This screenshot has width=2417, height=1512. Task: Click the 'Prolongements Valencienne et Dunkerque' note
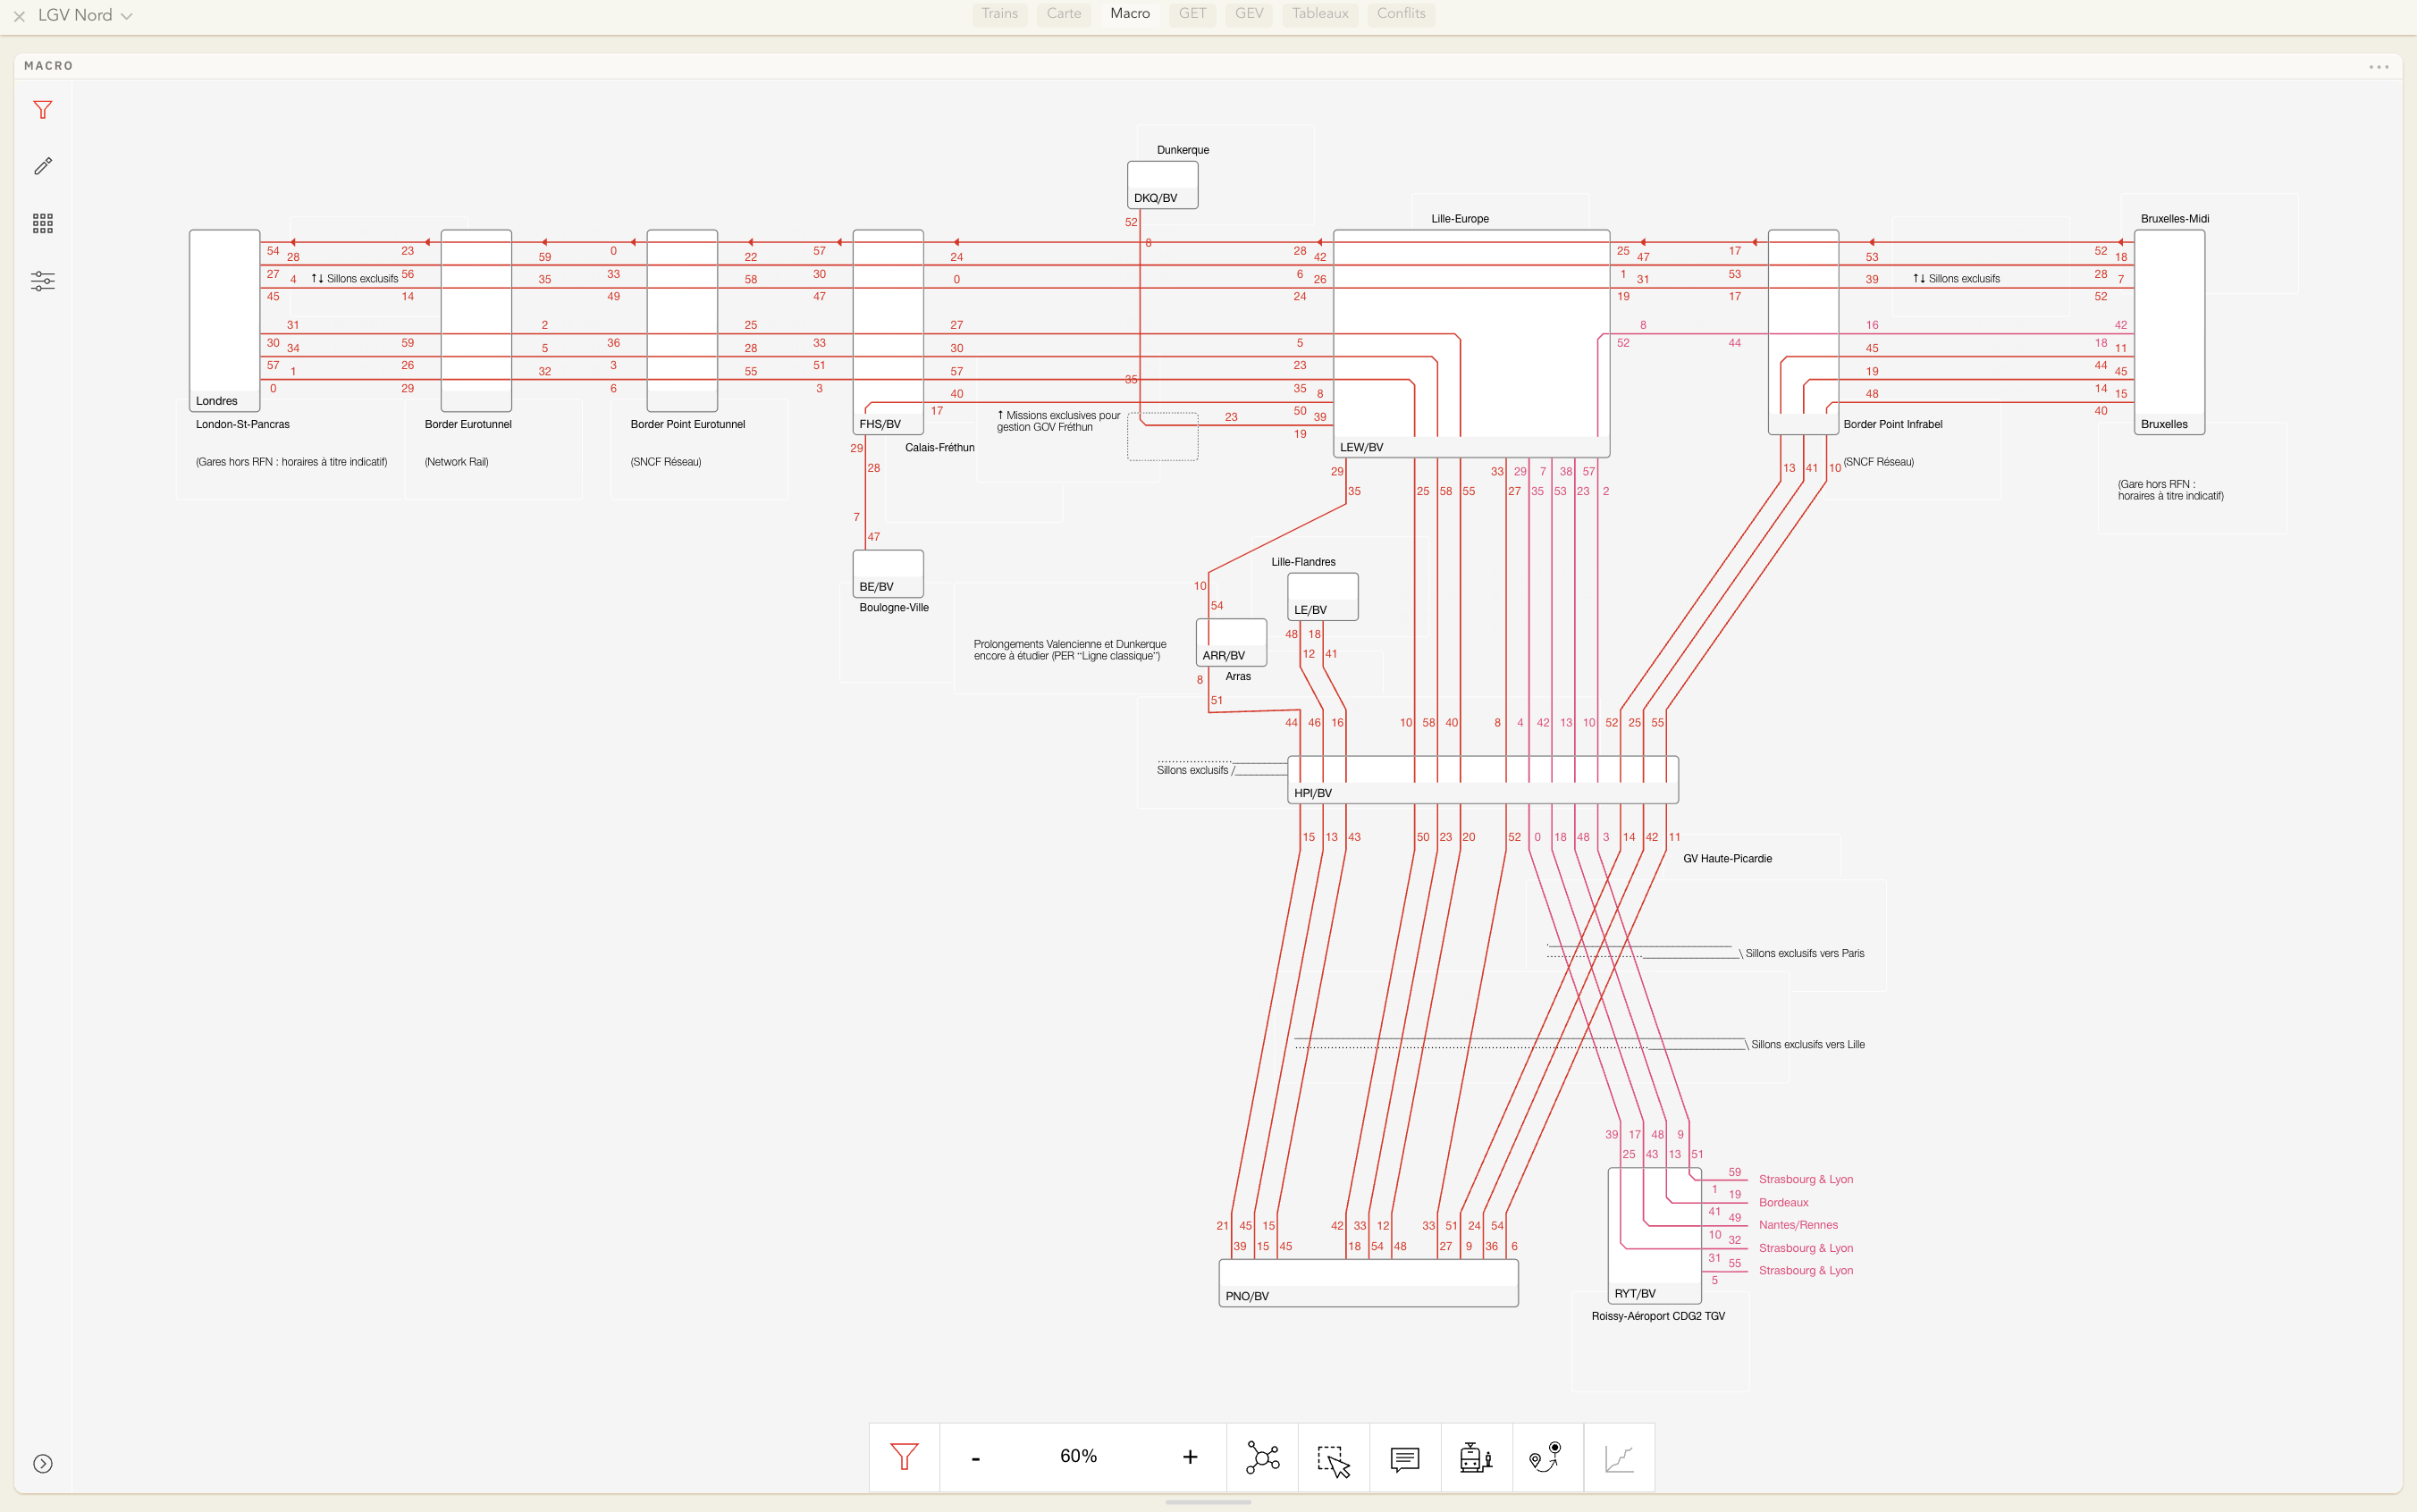click(x=1070, y=650)
